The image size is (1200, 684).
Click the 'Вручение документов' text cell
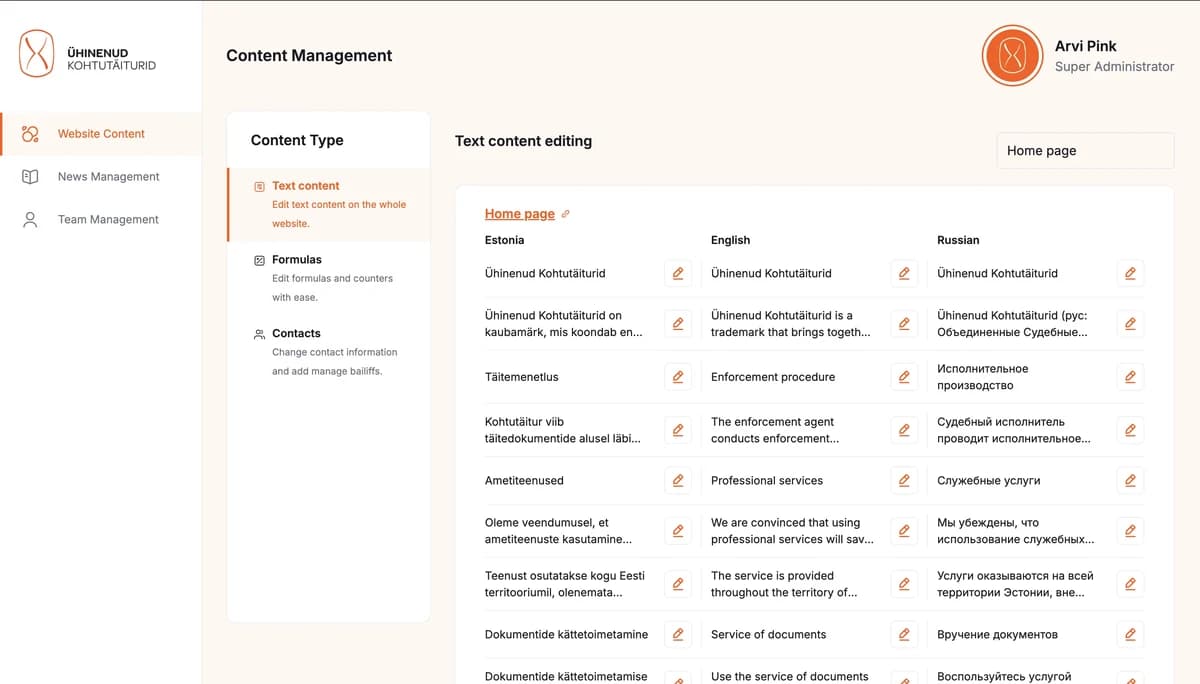click(x=997, y=635)
